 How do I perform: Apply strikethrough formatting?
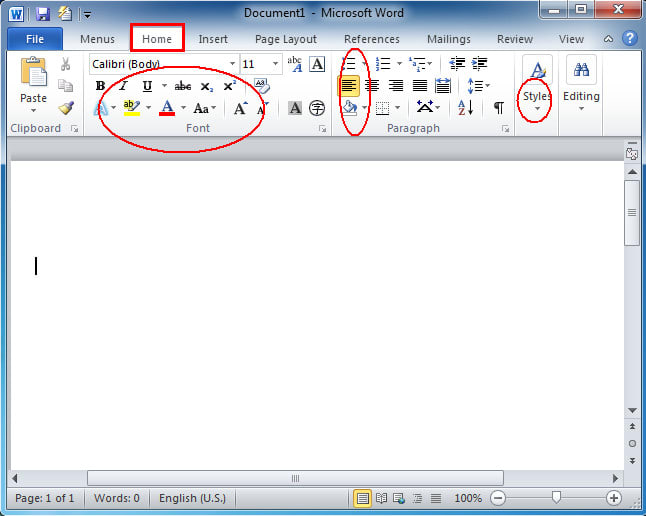tap(183, 86)
